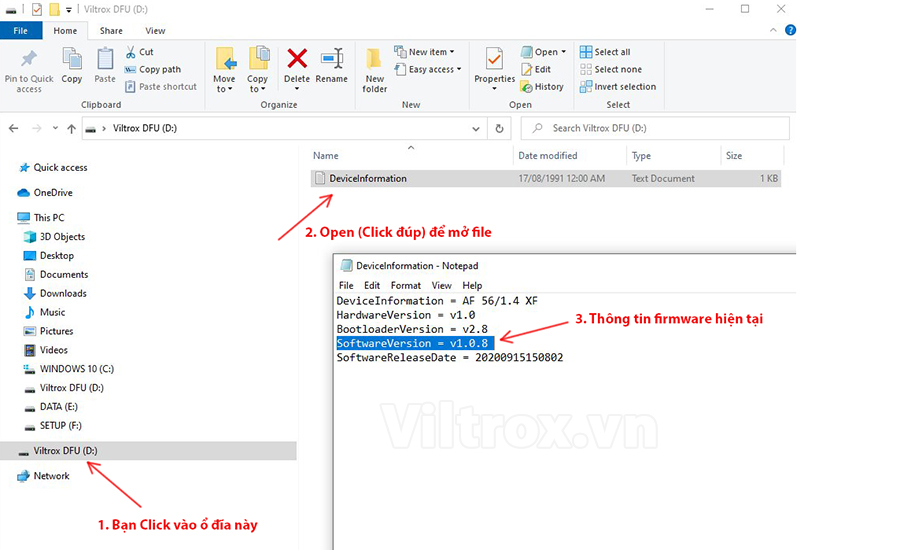The width and height of the screenshot is (900, 550).
Task: Click the Edit button in Open group
Action: pyautogui.click(x=536, y=69)
